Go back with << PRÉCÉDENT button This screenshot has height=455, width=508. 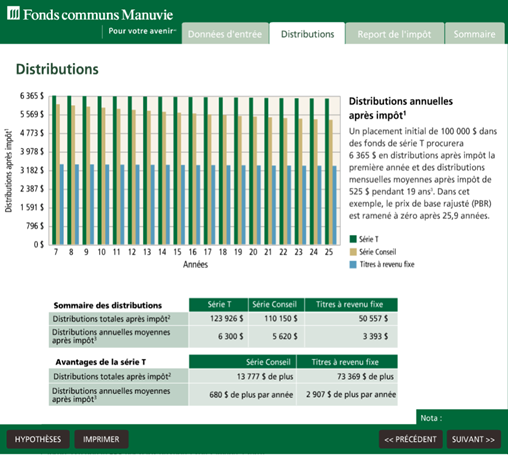coord(410,439)
